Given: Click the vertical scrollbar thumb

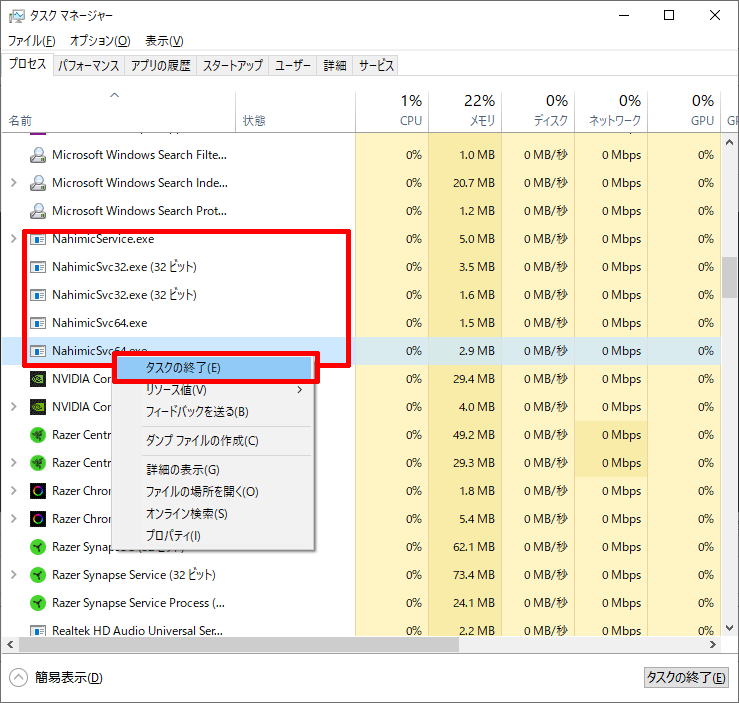Looking at the screenshot, I should coord(729,278).
